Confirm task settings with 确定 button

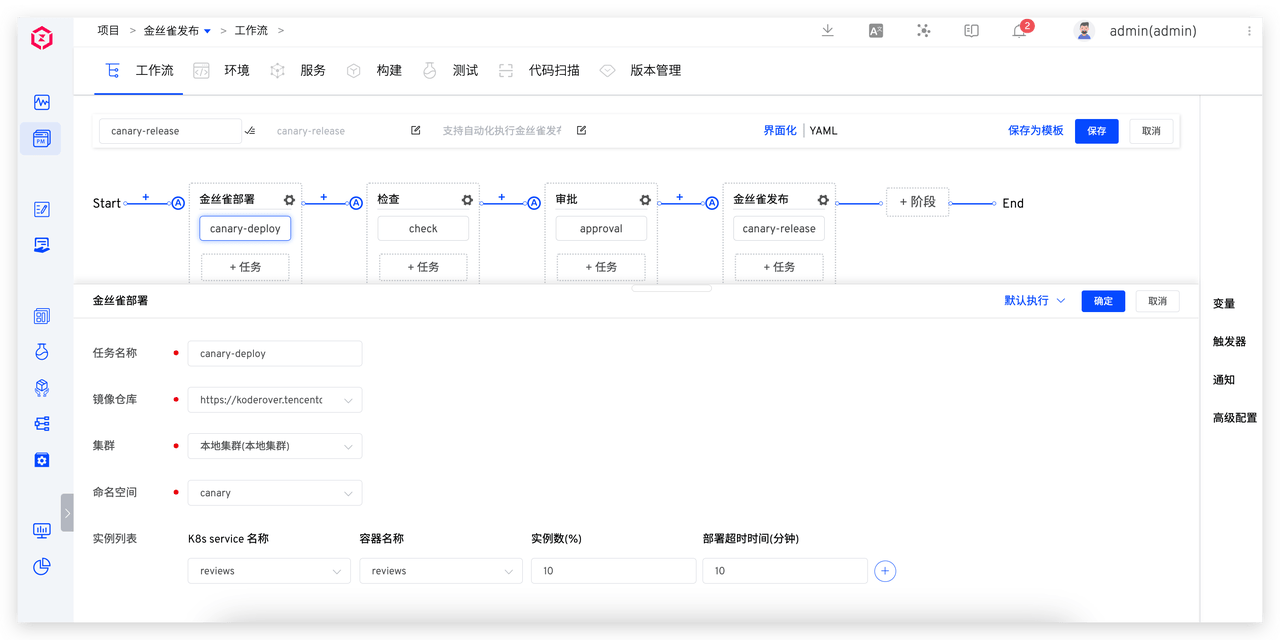point(1103,300)
